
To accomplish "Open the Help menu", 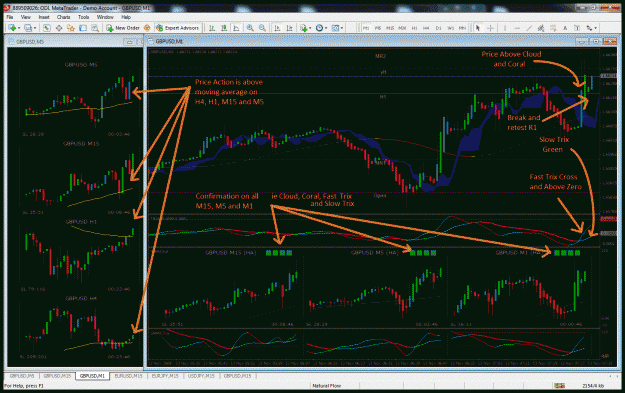I will pyautogui.click(x=126, y=17).
